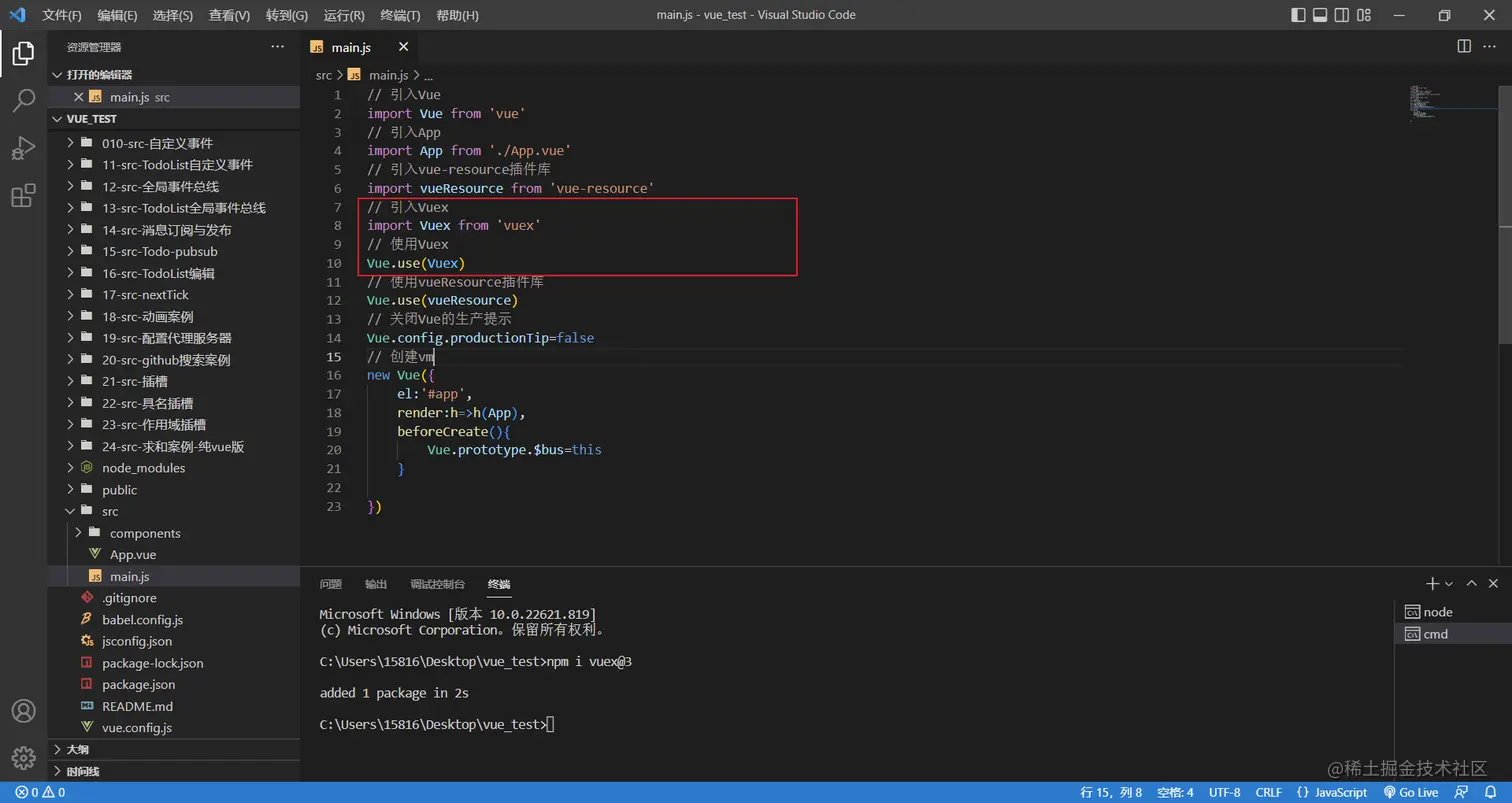The image size is (1512, 803).
Task: Expand the 20-src-github搜索案例 folder
Action: (174, 360)
